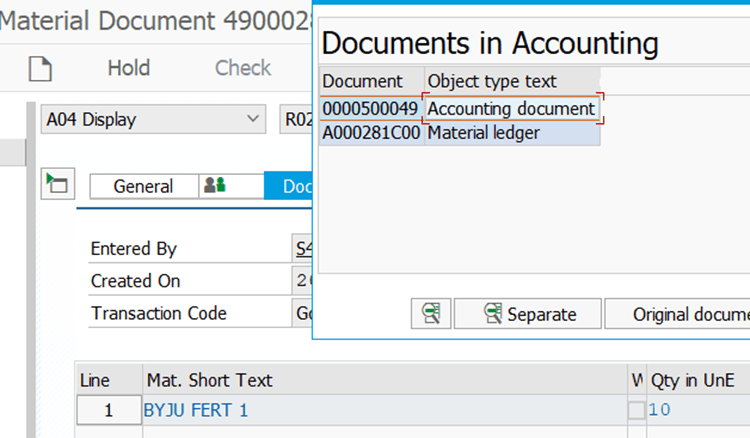Select document number 0000500049
Viewport: 750px width, 438px height.
370,108
